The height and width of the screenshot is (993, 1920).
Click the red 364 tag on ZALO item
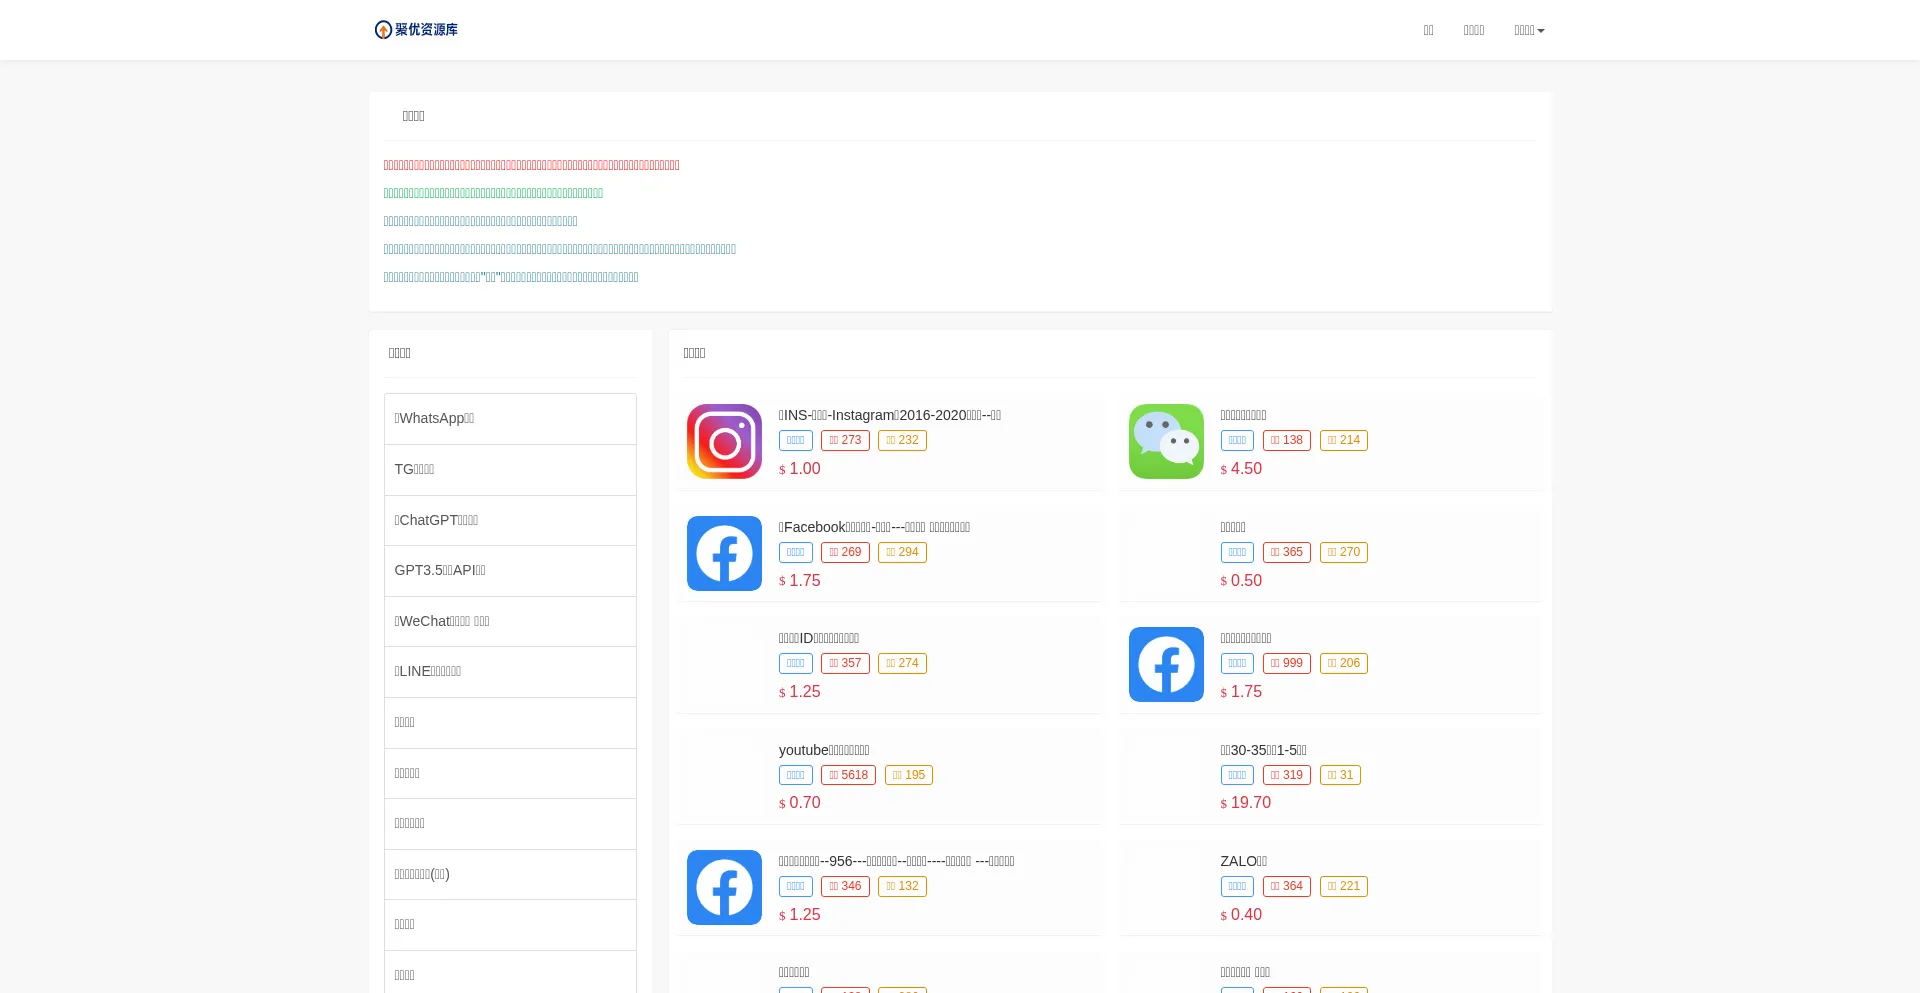point(1286,886)
